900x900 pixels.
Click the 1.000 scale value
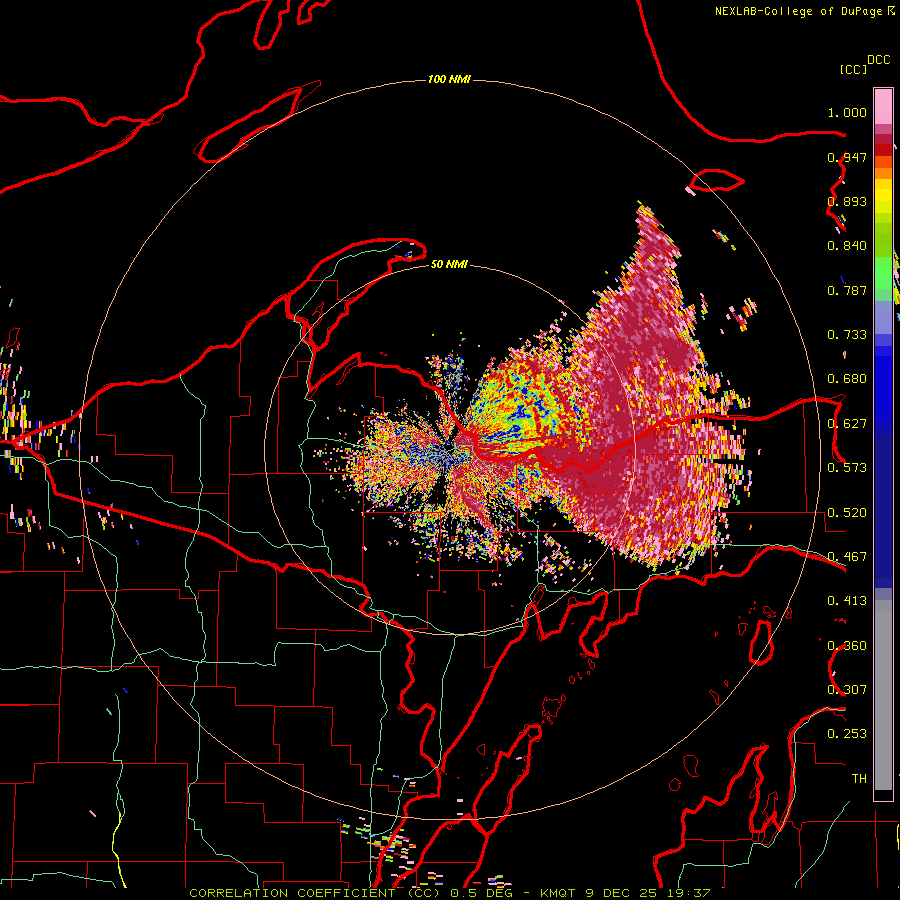(847, 112)
